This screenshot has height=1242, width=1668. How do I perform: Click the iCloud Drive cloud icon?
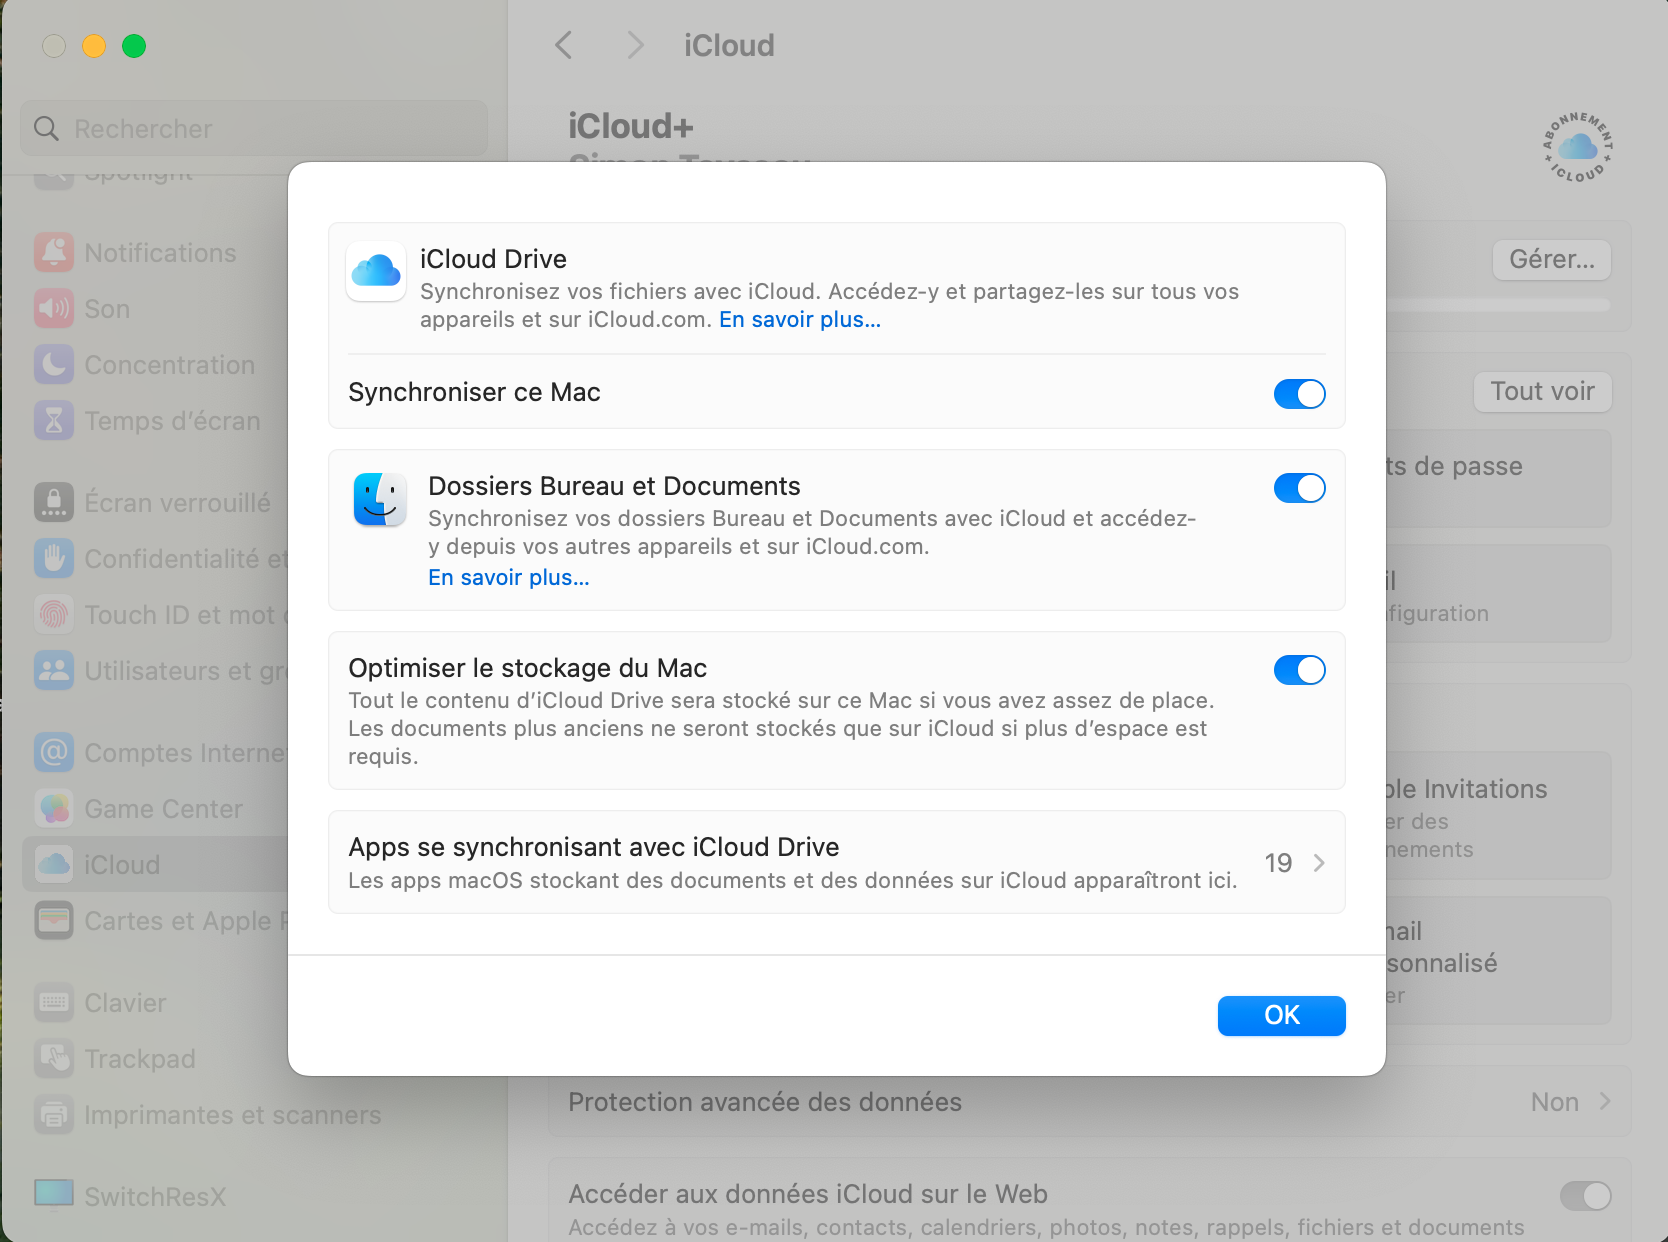376,271
